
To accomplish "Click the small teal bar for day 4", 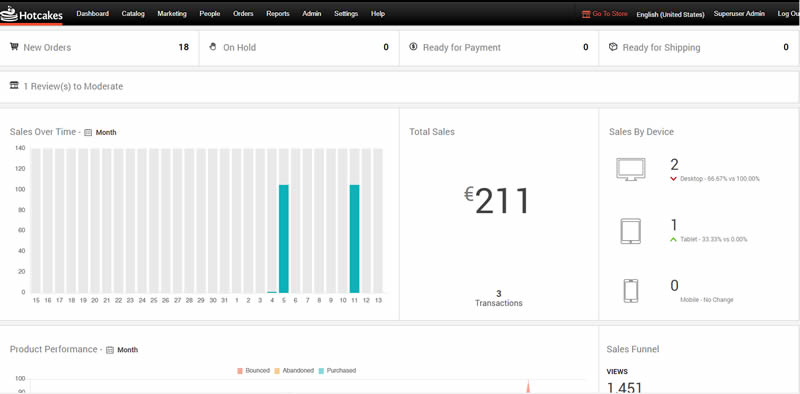I will point(272,292).
